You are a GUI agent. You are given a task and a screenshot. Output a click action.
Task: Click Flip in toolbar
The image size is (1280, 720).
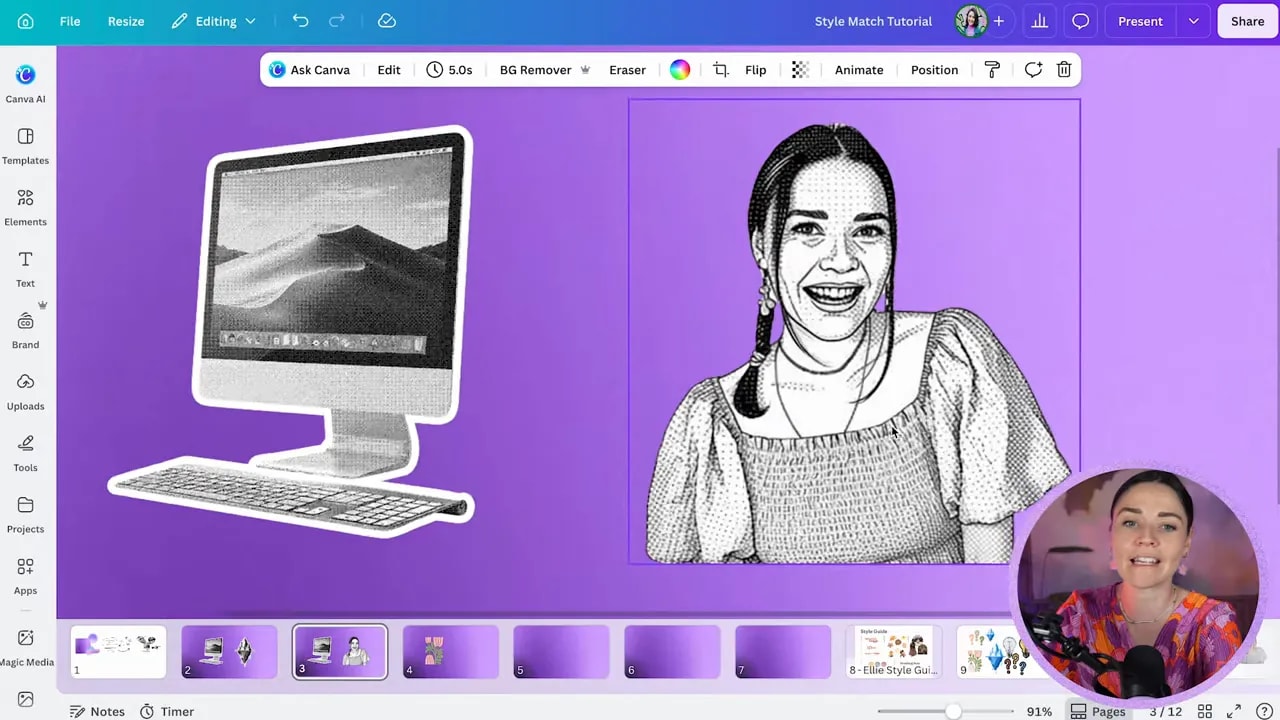pos(756,70)
